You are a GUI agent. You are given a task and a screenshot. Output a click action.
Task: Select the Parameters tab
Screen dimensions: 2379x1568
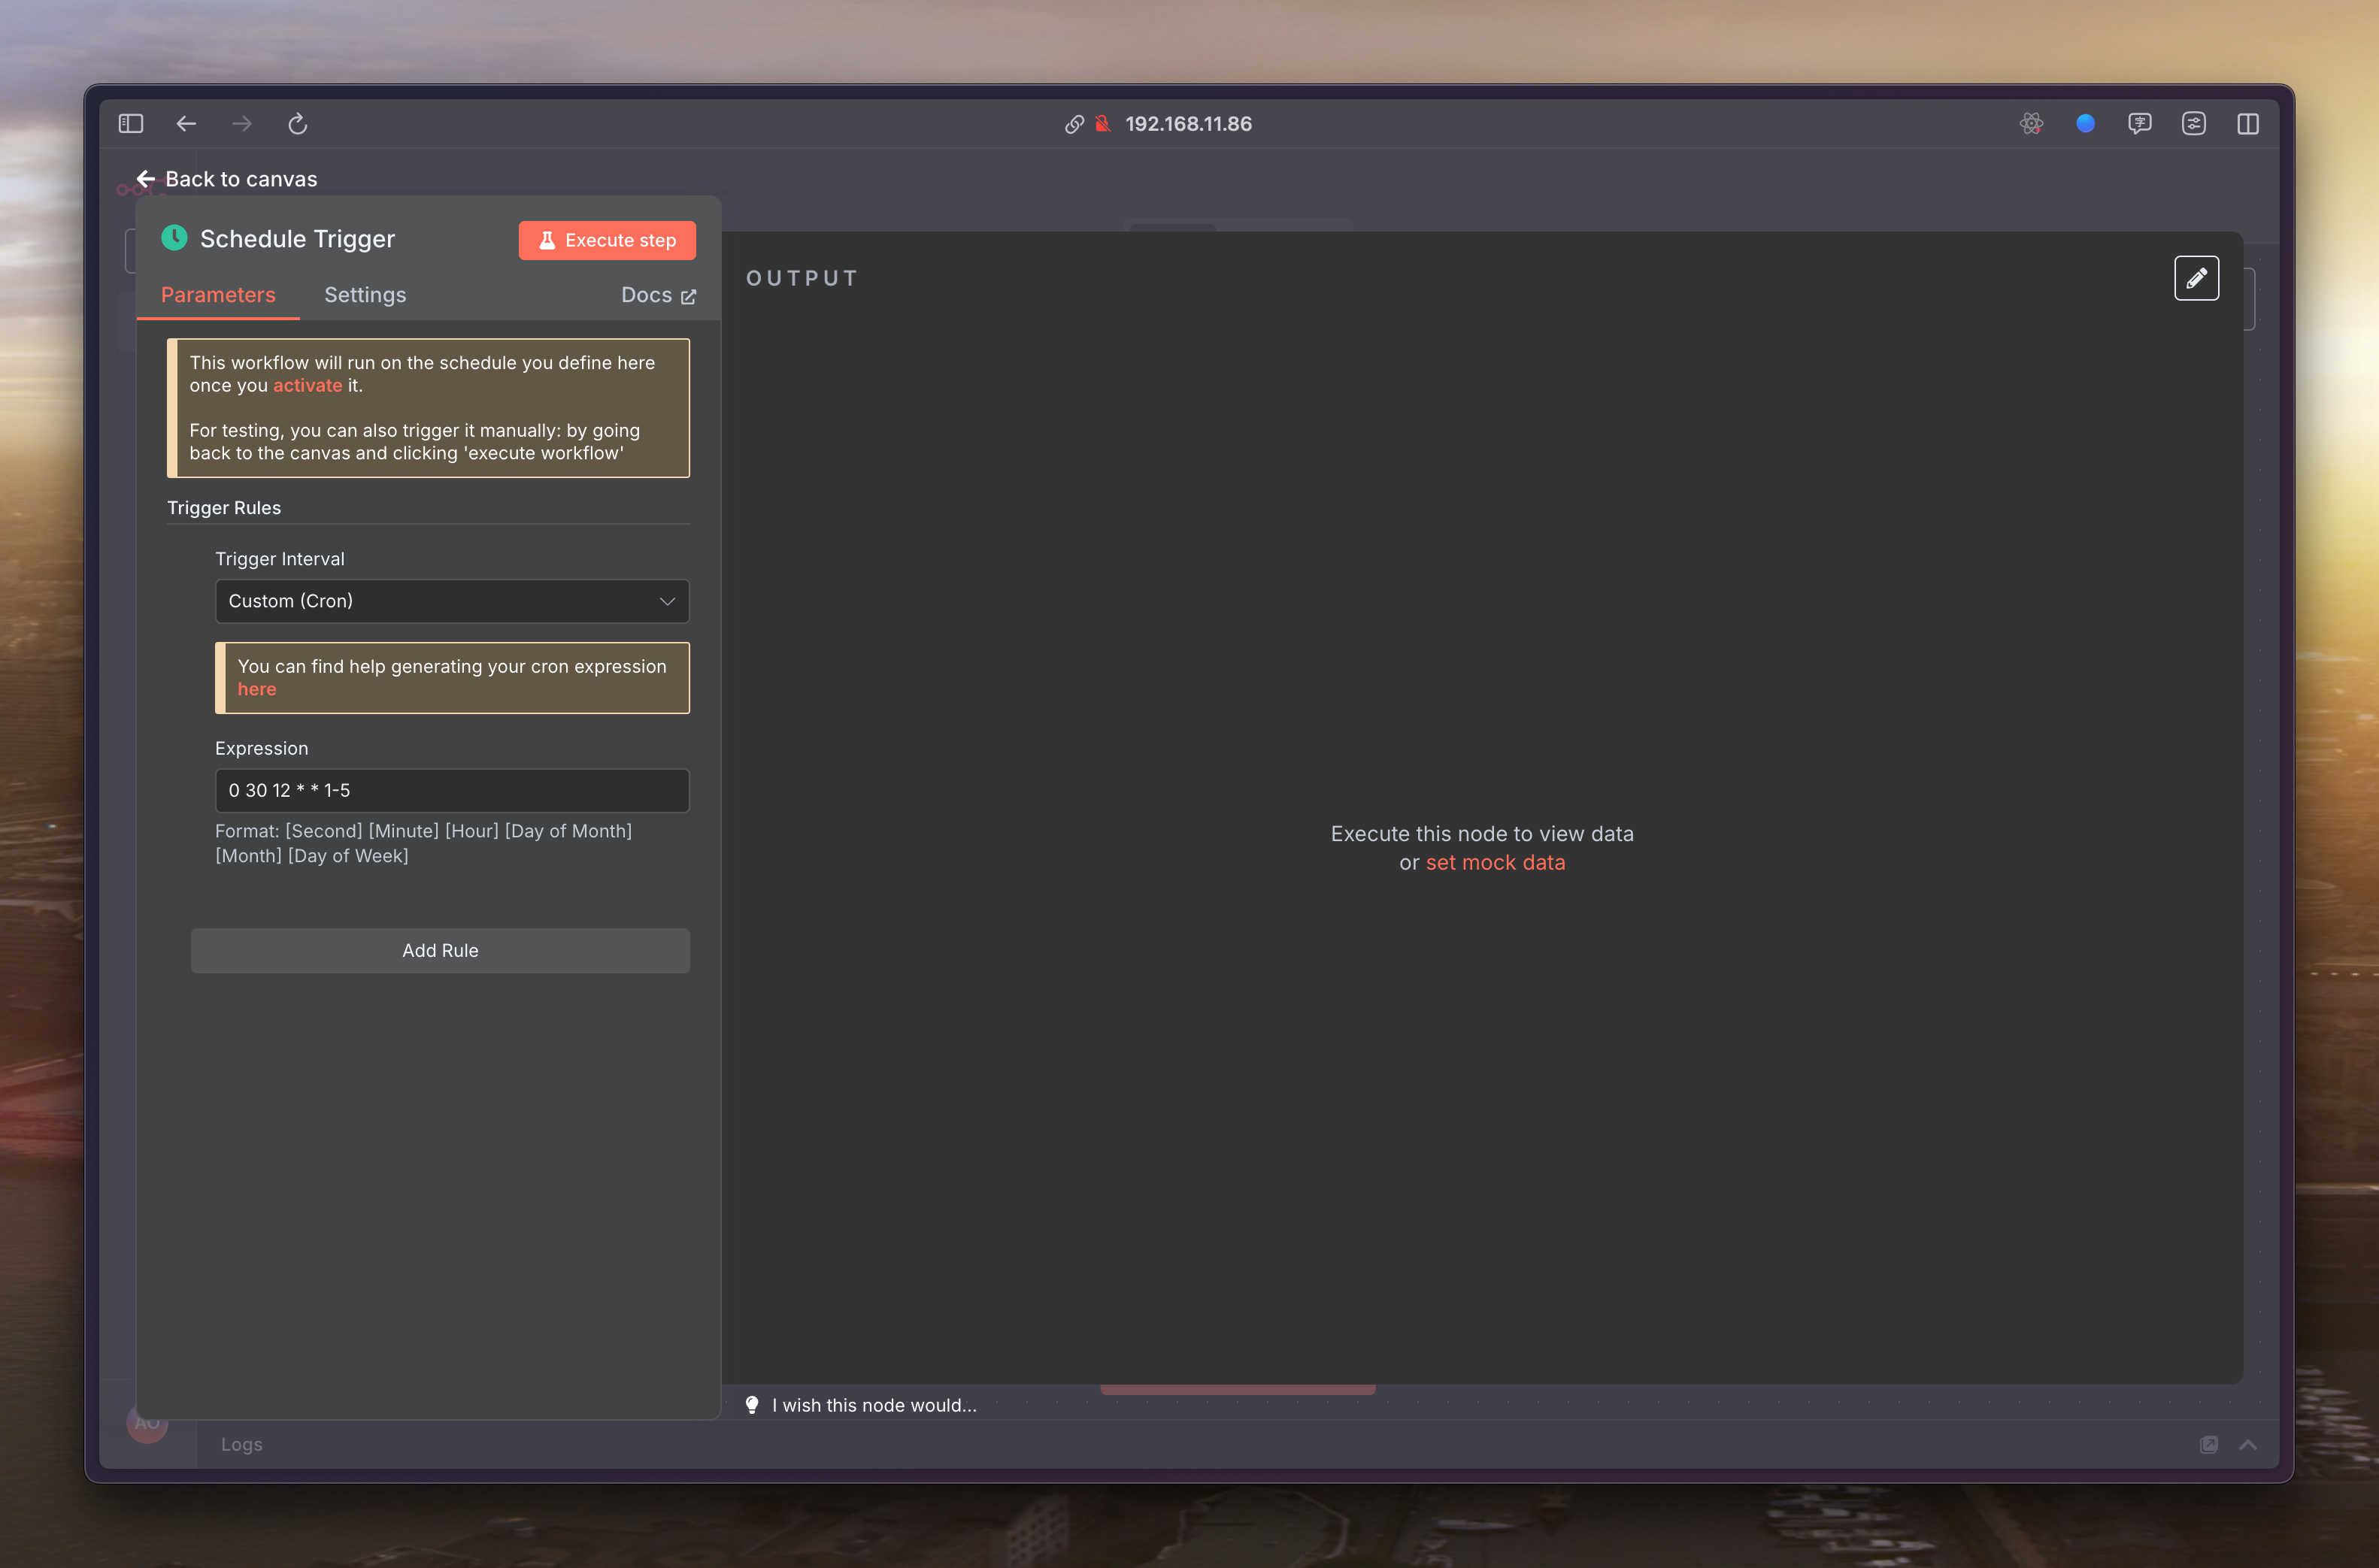(x=218, y=295)
